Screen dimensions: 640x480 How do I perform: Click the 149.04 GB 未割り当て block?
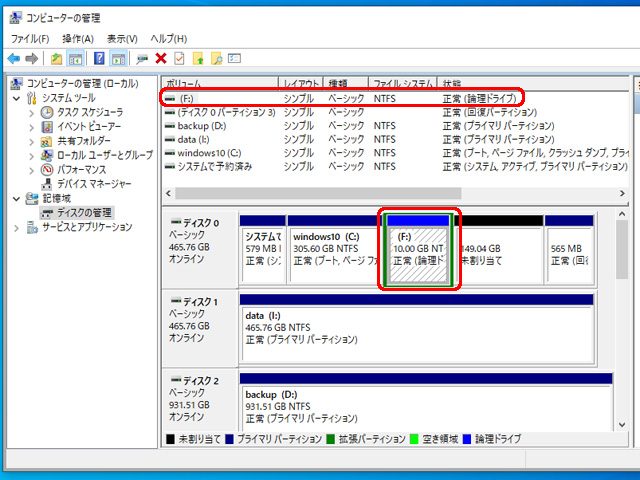click(x=499, y=249)
